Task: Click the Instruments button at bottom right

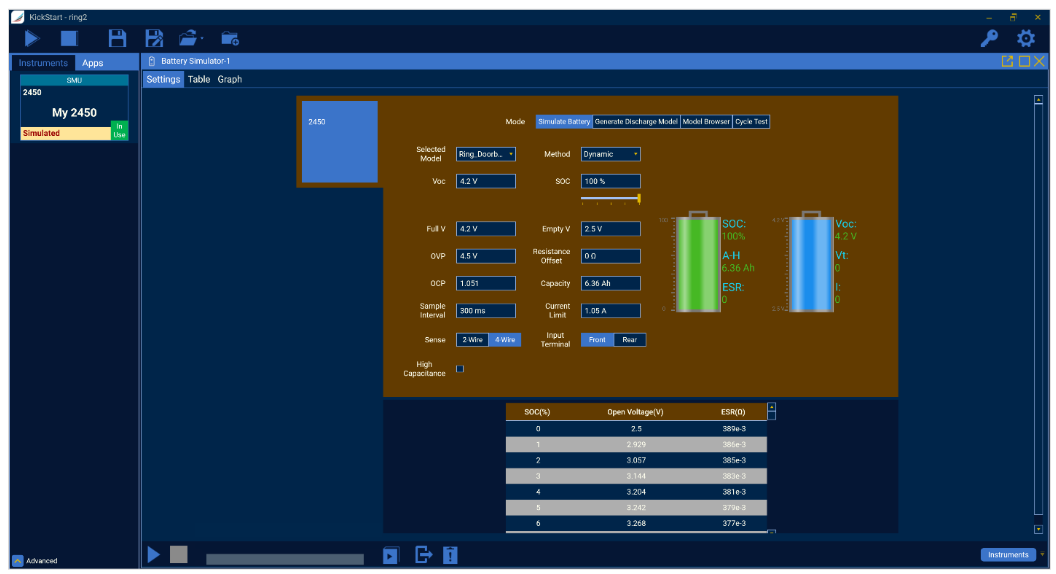Action: pos(1007,554)
